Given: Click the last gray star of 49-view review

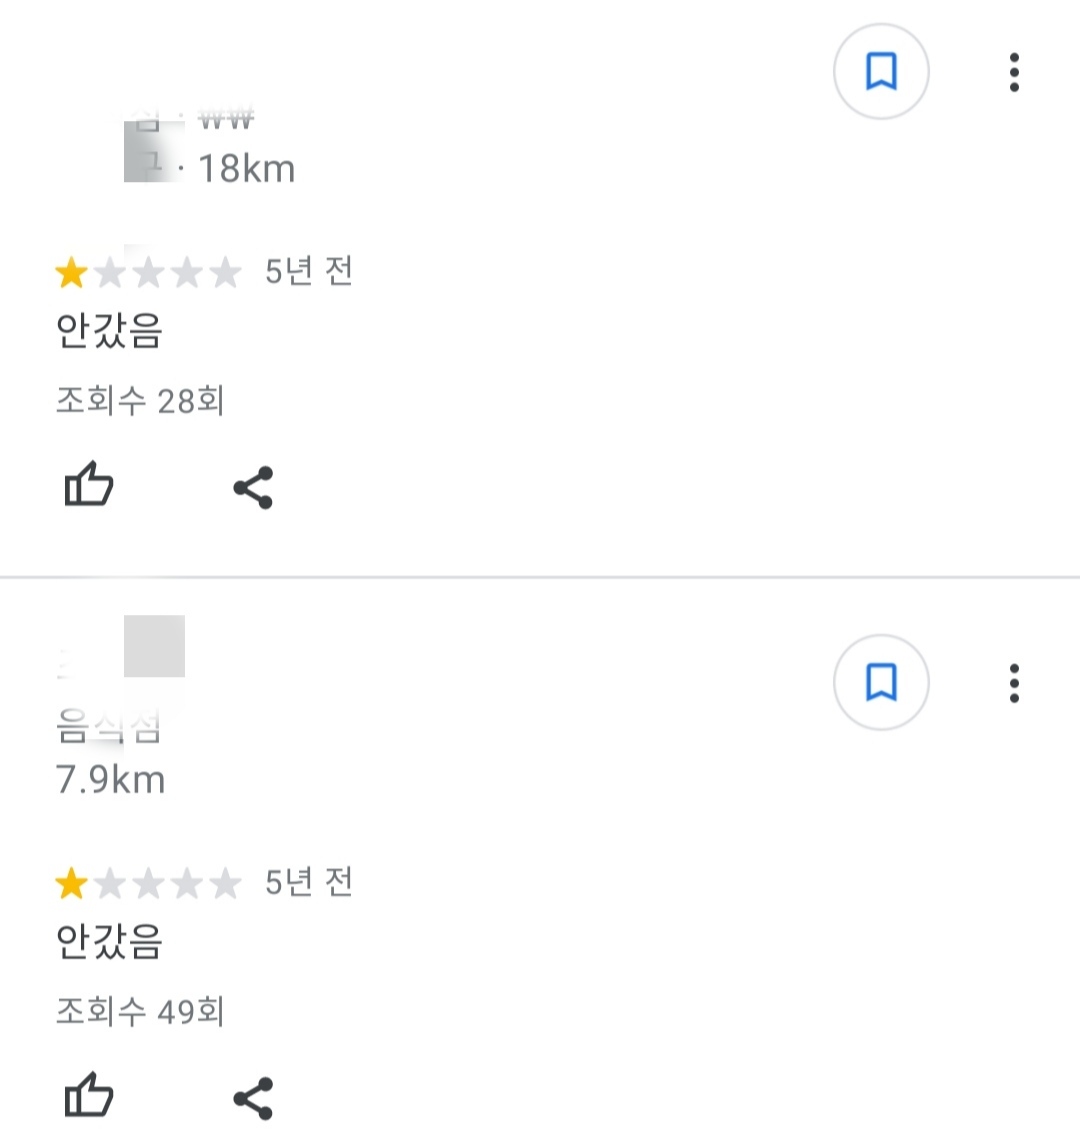Looking at the screenshot, I should click(x=226, y=884).
